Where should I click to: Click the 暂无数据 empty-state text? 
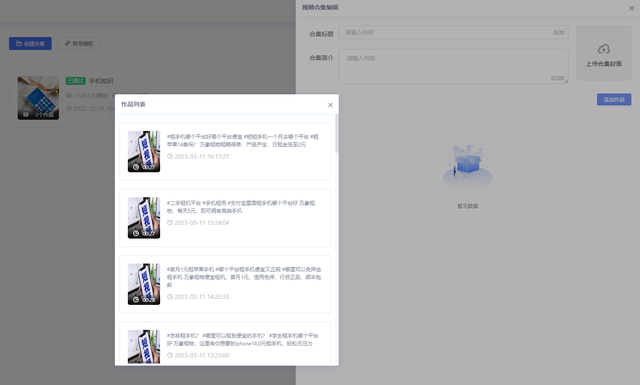(468, 206)
